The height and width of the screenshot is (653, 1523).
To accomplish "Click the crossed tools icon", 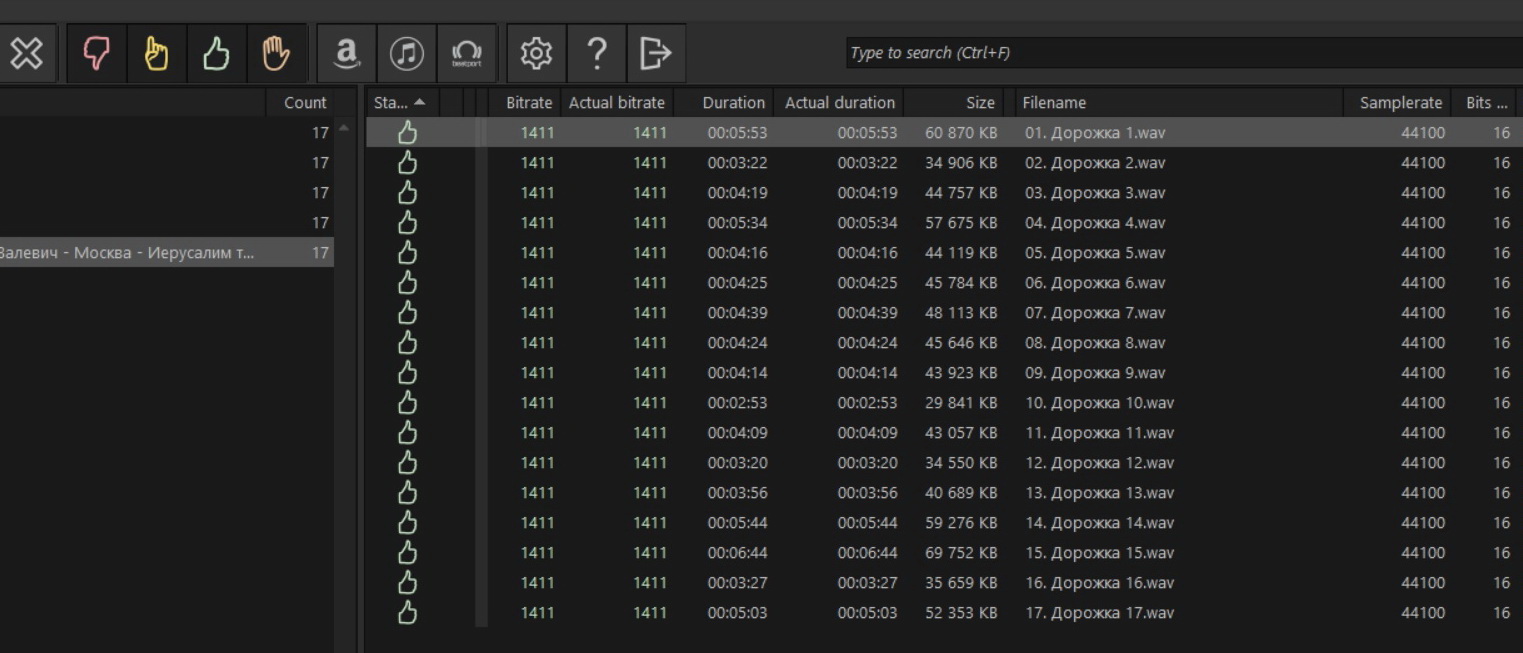I will tap(26, 53).
